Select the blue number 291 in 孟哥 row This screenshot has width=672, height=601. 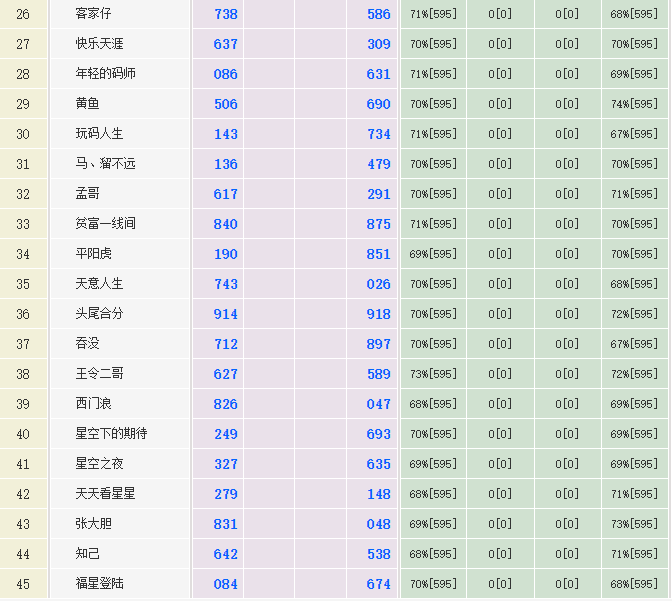[x=378, y=194]
